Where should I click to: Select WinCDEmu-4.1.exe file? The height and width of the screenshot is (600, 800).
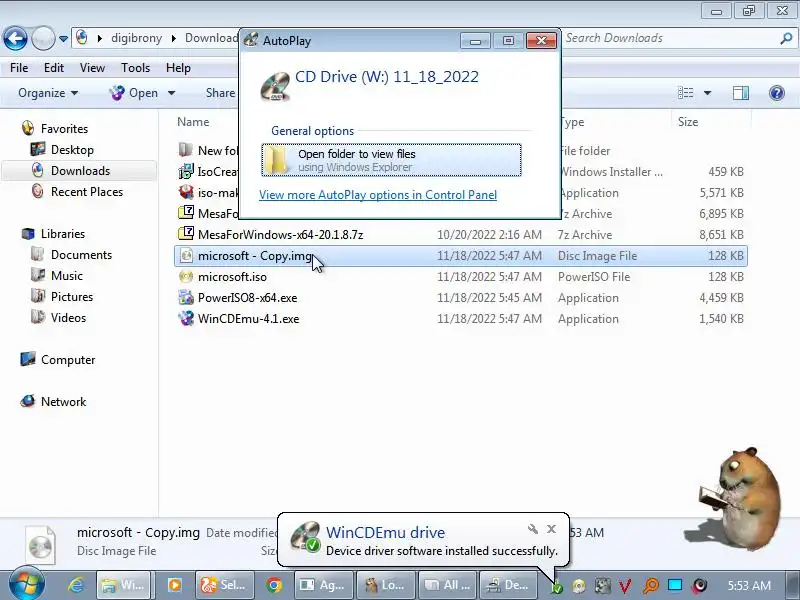[x=461, y=318]
